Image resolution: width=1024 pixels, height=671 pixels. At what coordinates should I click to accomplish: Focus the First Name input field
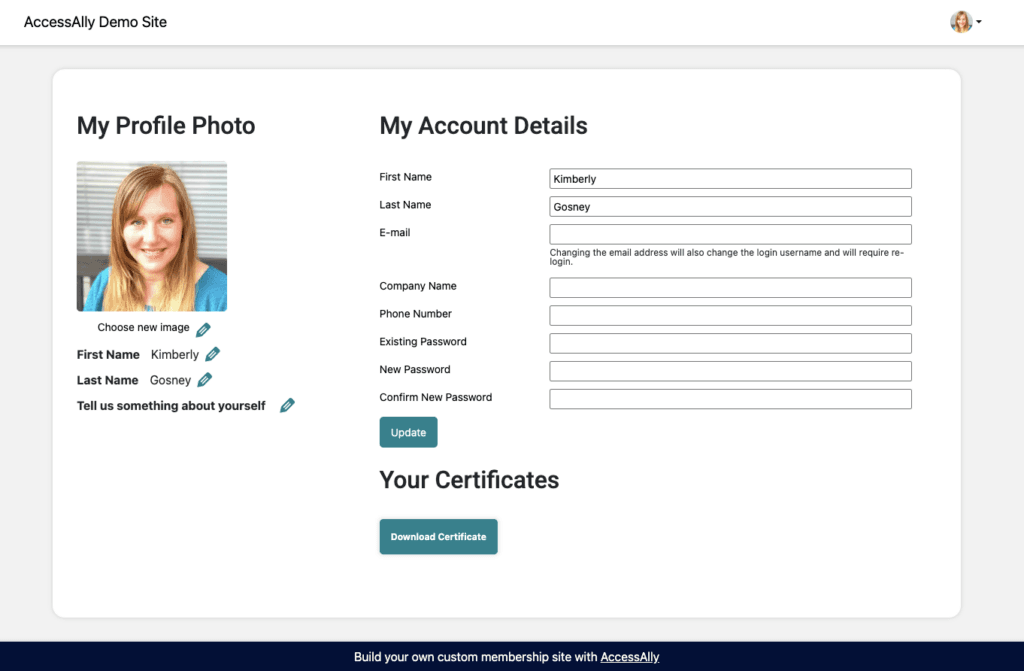pyautogui.click(x=730, y=179)
